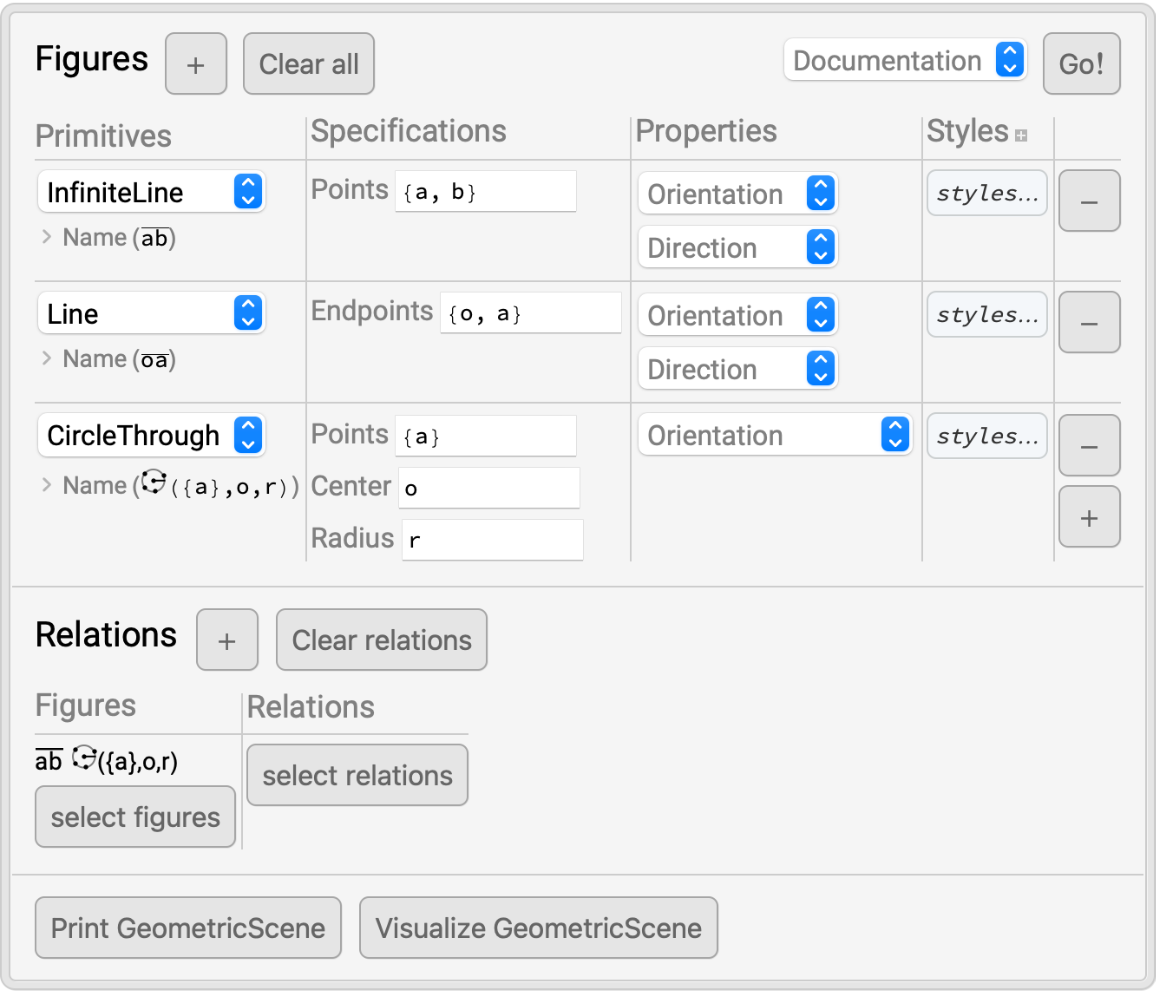1156x992 pixels.
Task: Remove the CircleThrough figure row
Action: click(x=1089, y=445)
